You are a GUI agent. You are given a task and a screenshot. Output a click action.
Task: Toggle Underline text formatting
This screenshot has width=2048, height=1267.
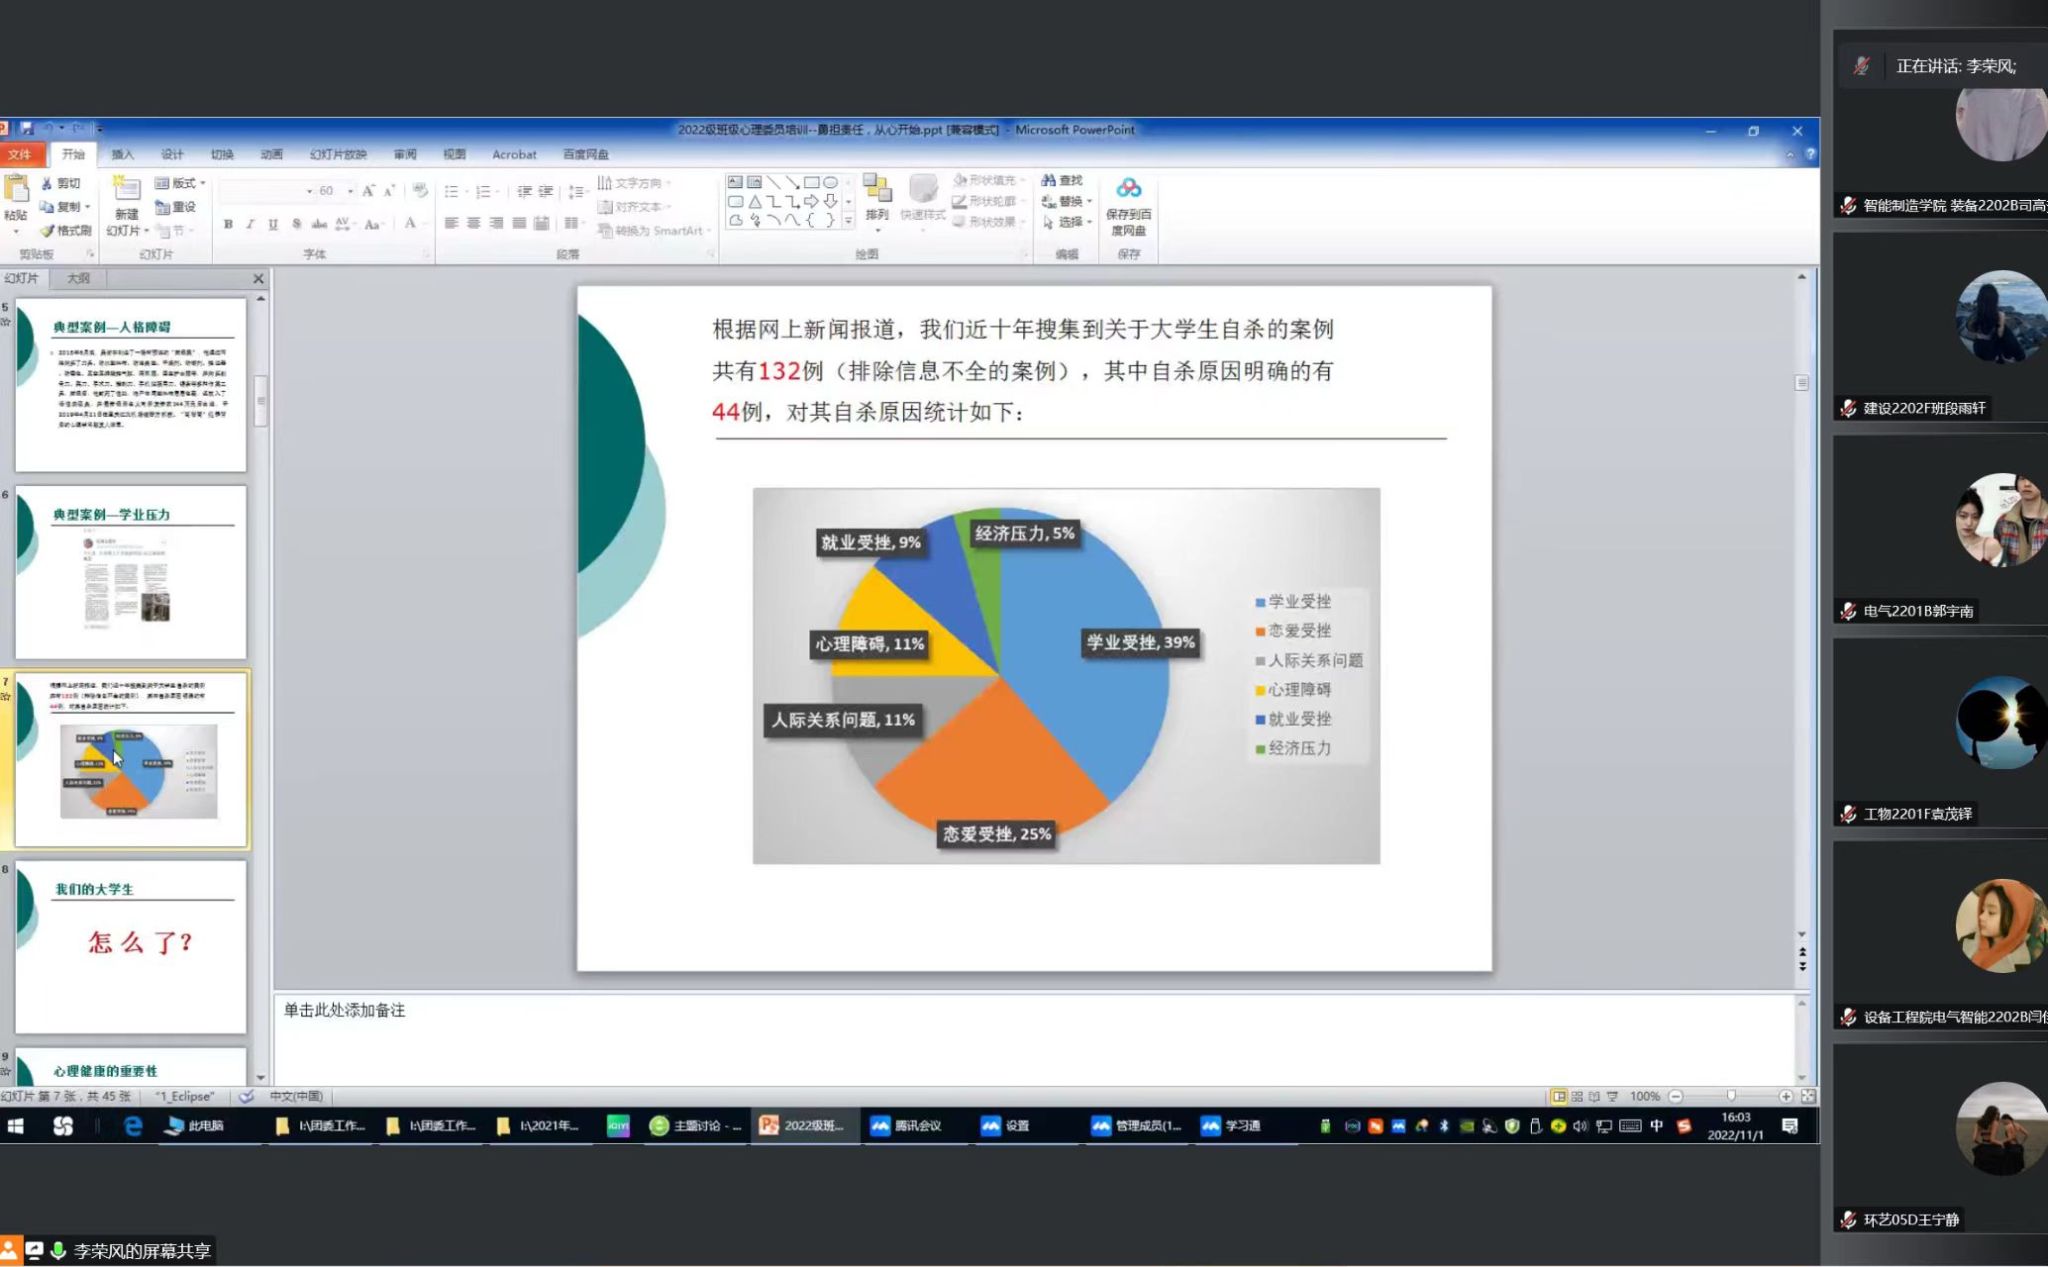point(272,224)
